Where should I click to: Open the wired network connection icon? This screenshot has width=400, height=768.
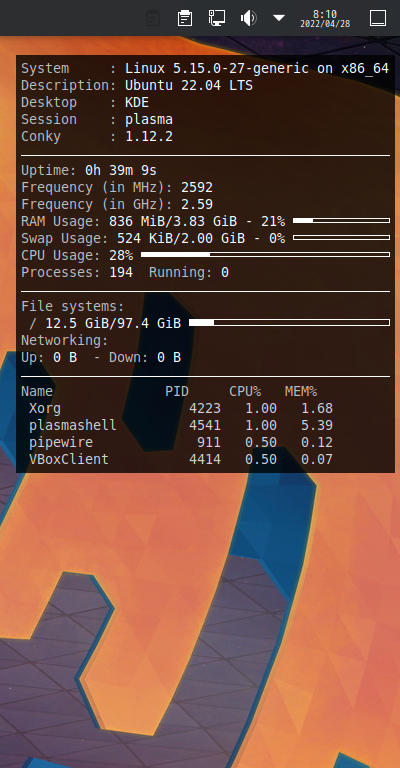pos(216,18)
